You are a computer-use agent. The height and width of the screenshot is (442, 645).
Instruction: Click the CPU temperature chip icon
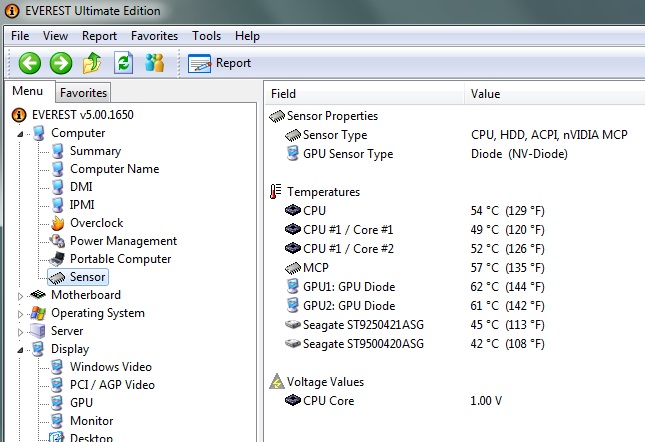coord(293,210)
